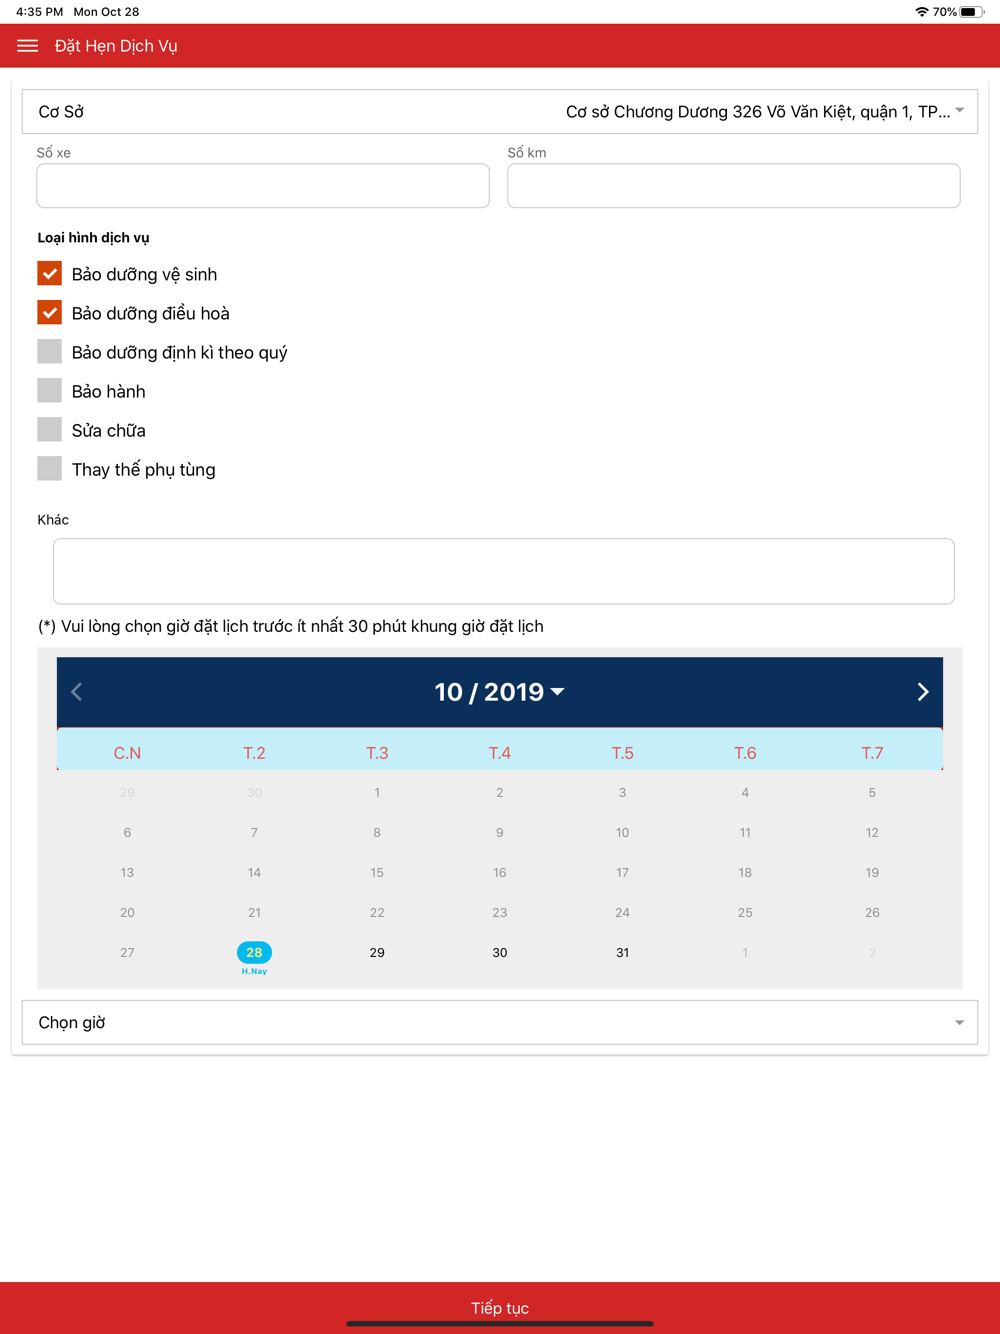The height and width of the screenshot is (1334, 1000).
Task: Uncheck Bảo dưỡng điều hoà checkbox
Action: coord(49,313)
